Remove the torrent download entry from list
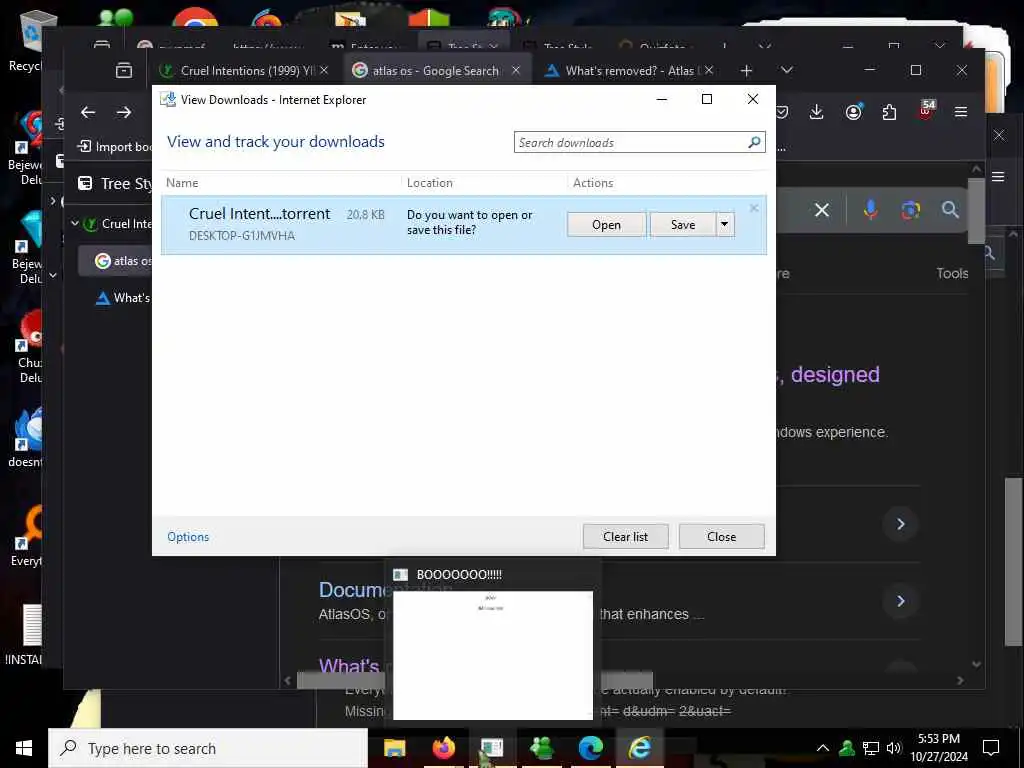 point(754,208)
